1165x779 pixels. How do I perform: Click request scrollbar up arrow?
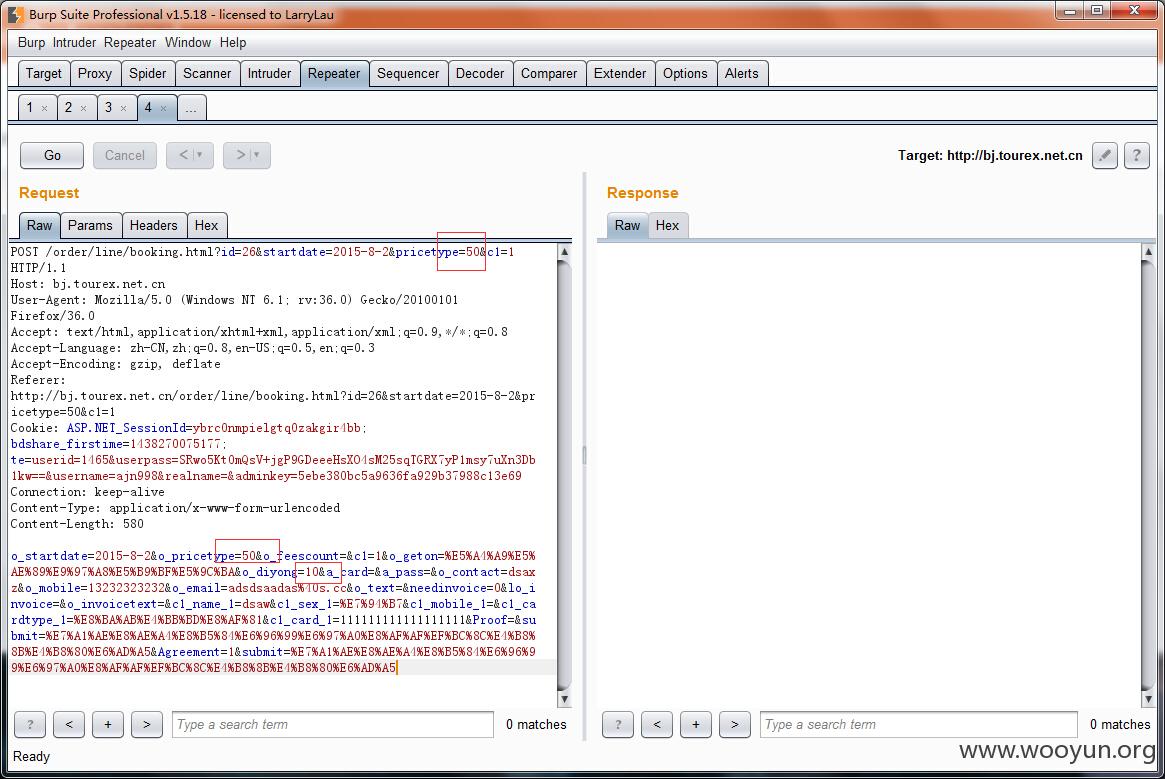click(565, 252)
